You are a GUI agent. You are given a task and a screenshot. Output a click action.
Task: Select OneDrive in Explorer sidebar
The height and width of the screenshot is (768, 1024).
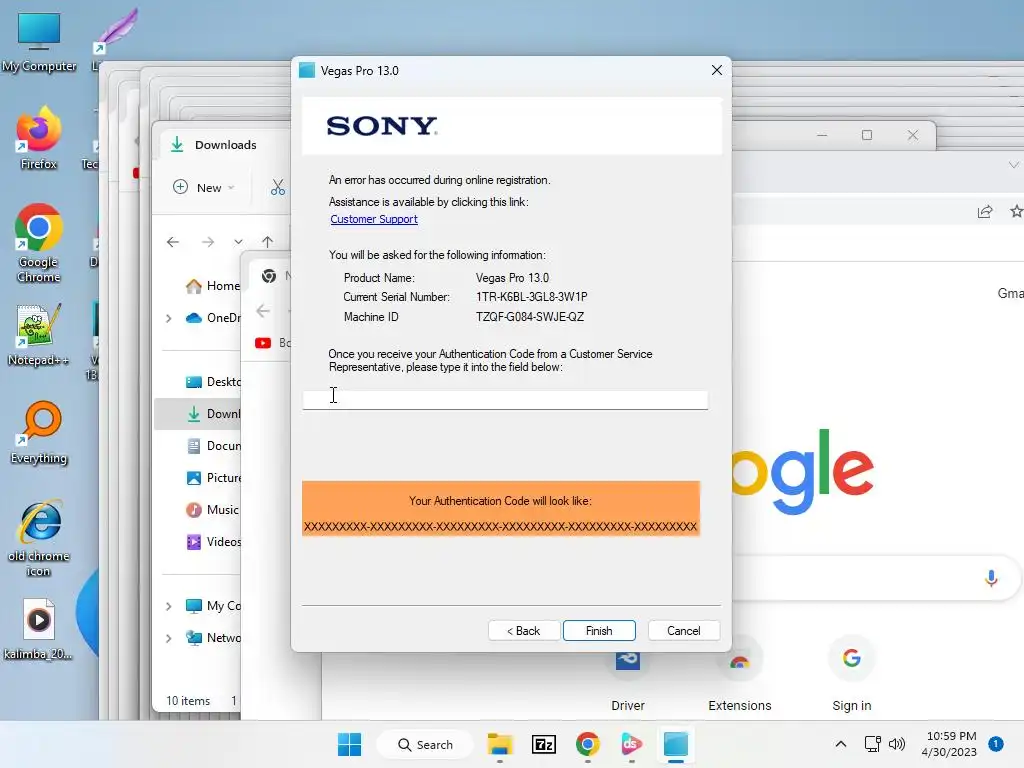click(x=213, y=318)
